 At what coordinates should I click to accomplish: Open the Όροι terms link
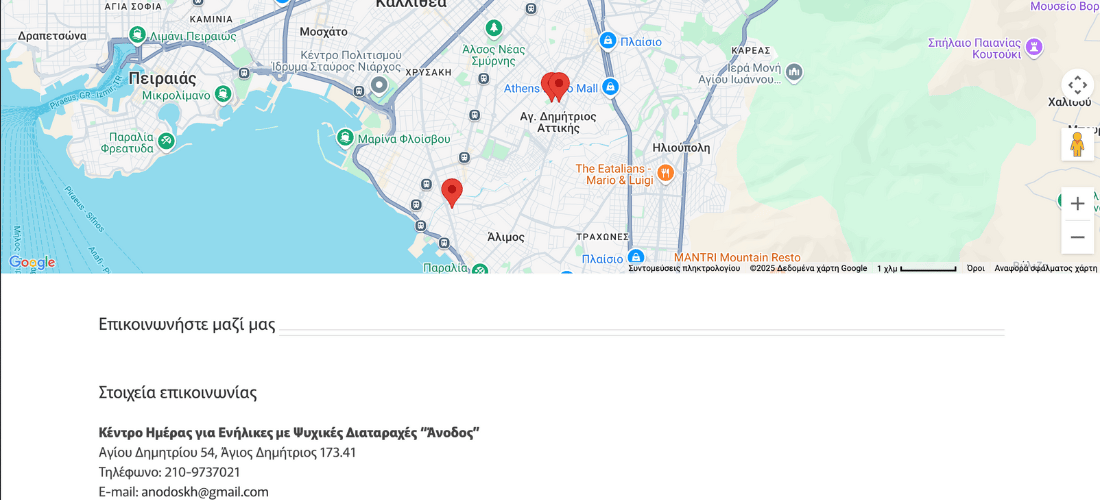975,269
